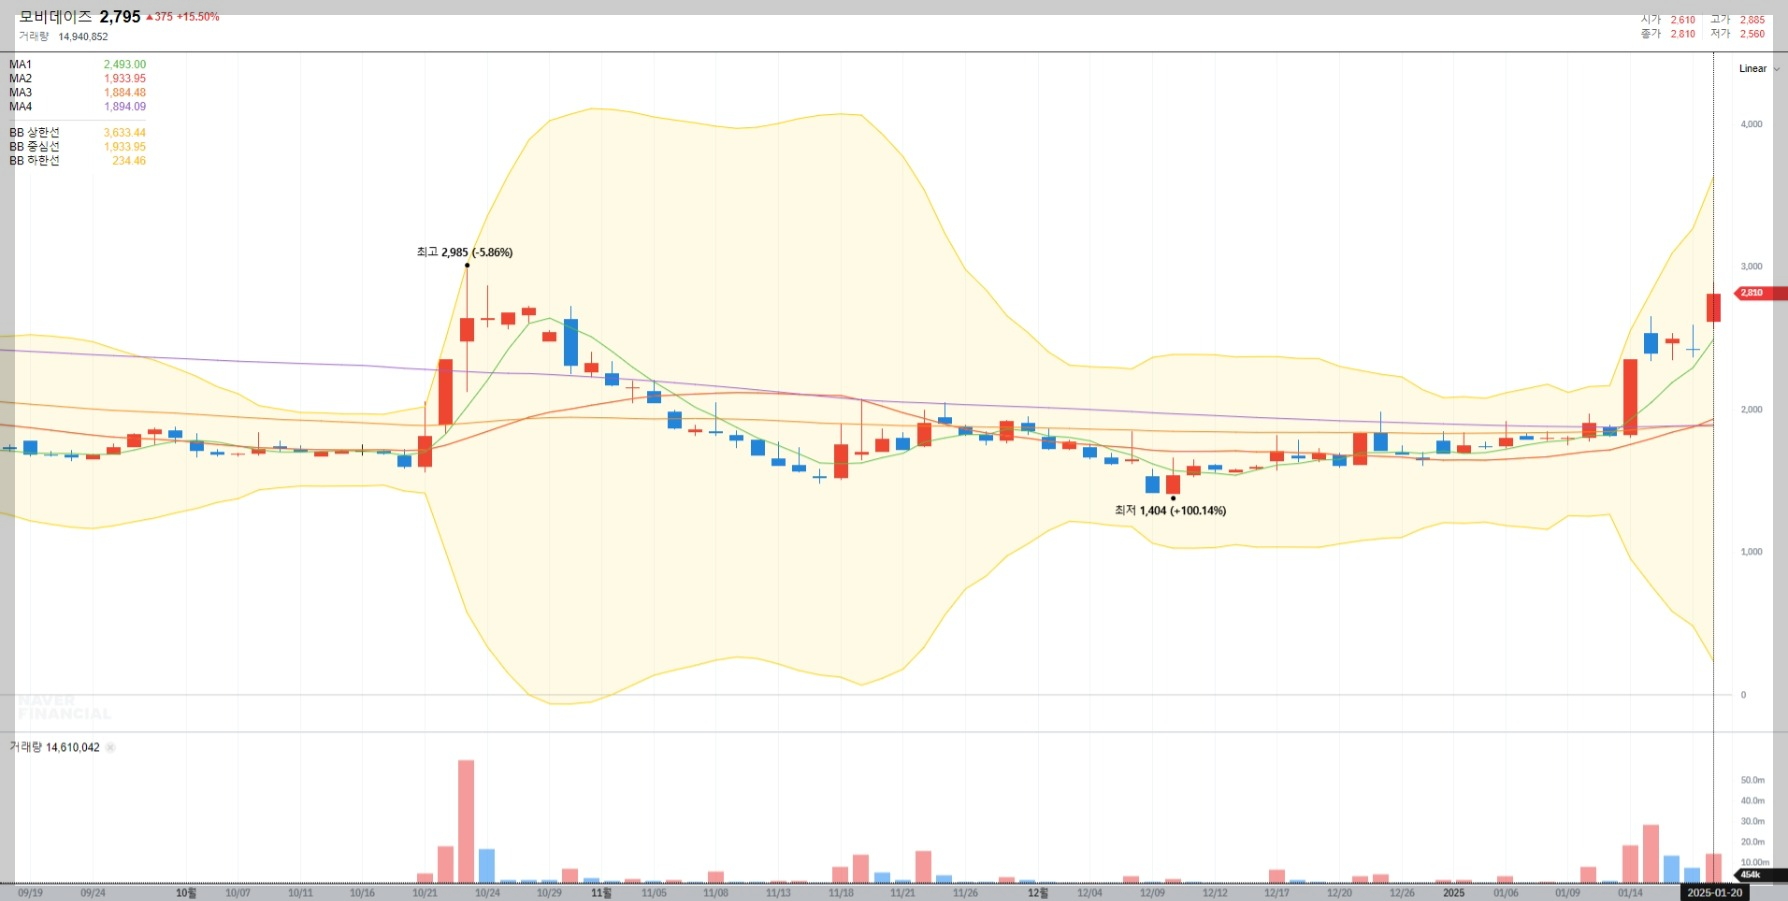1788x901 pixels.
Task: Click the 12월 month axis label
Action: (1038, 893)
